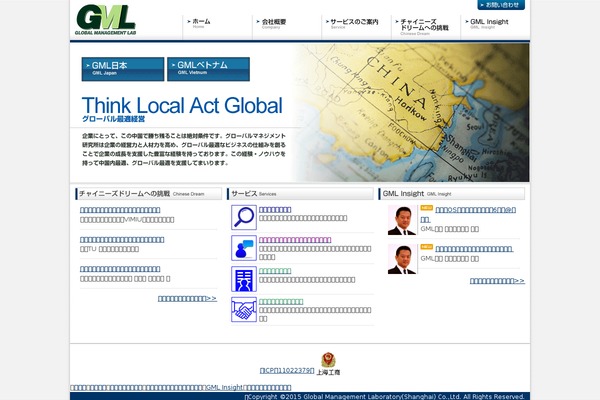
Task: Open the service link beside the presenter icon
Action: coord(275,271)
